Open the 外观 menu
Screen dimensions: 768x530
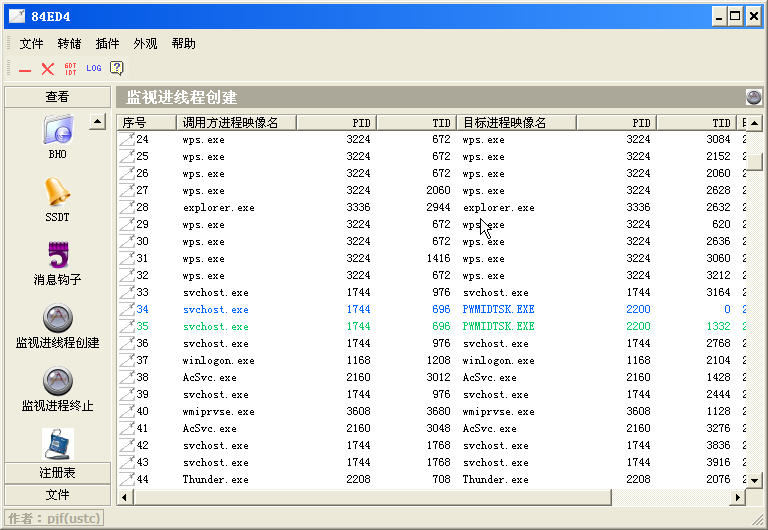click(145, 44)
